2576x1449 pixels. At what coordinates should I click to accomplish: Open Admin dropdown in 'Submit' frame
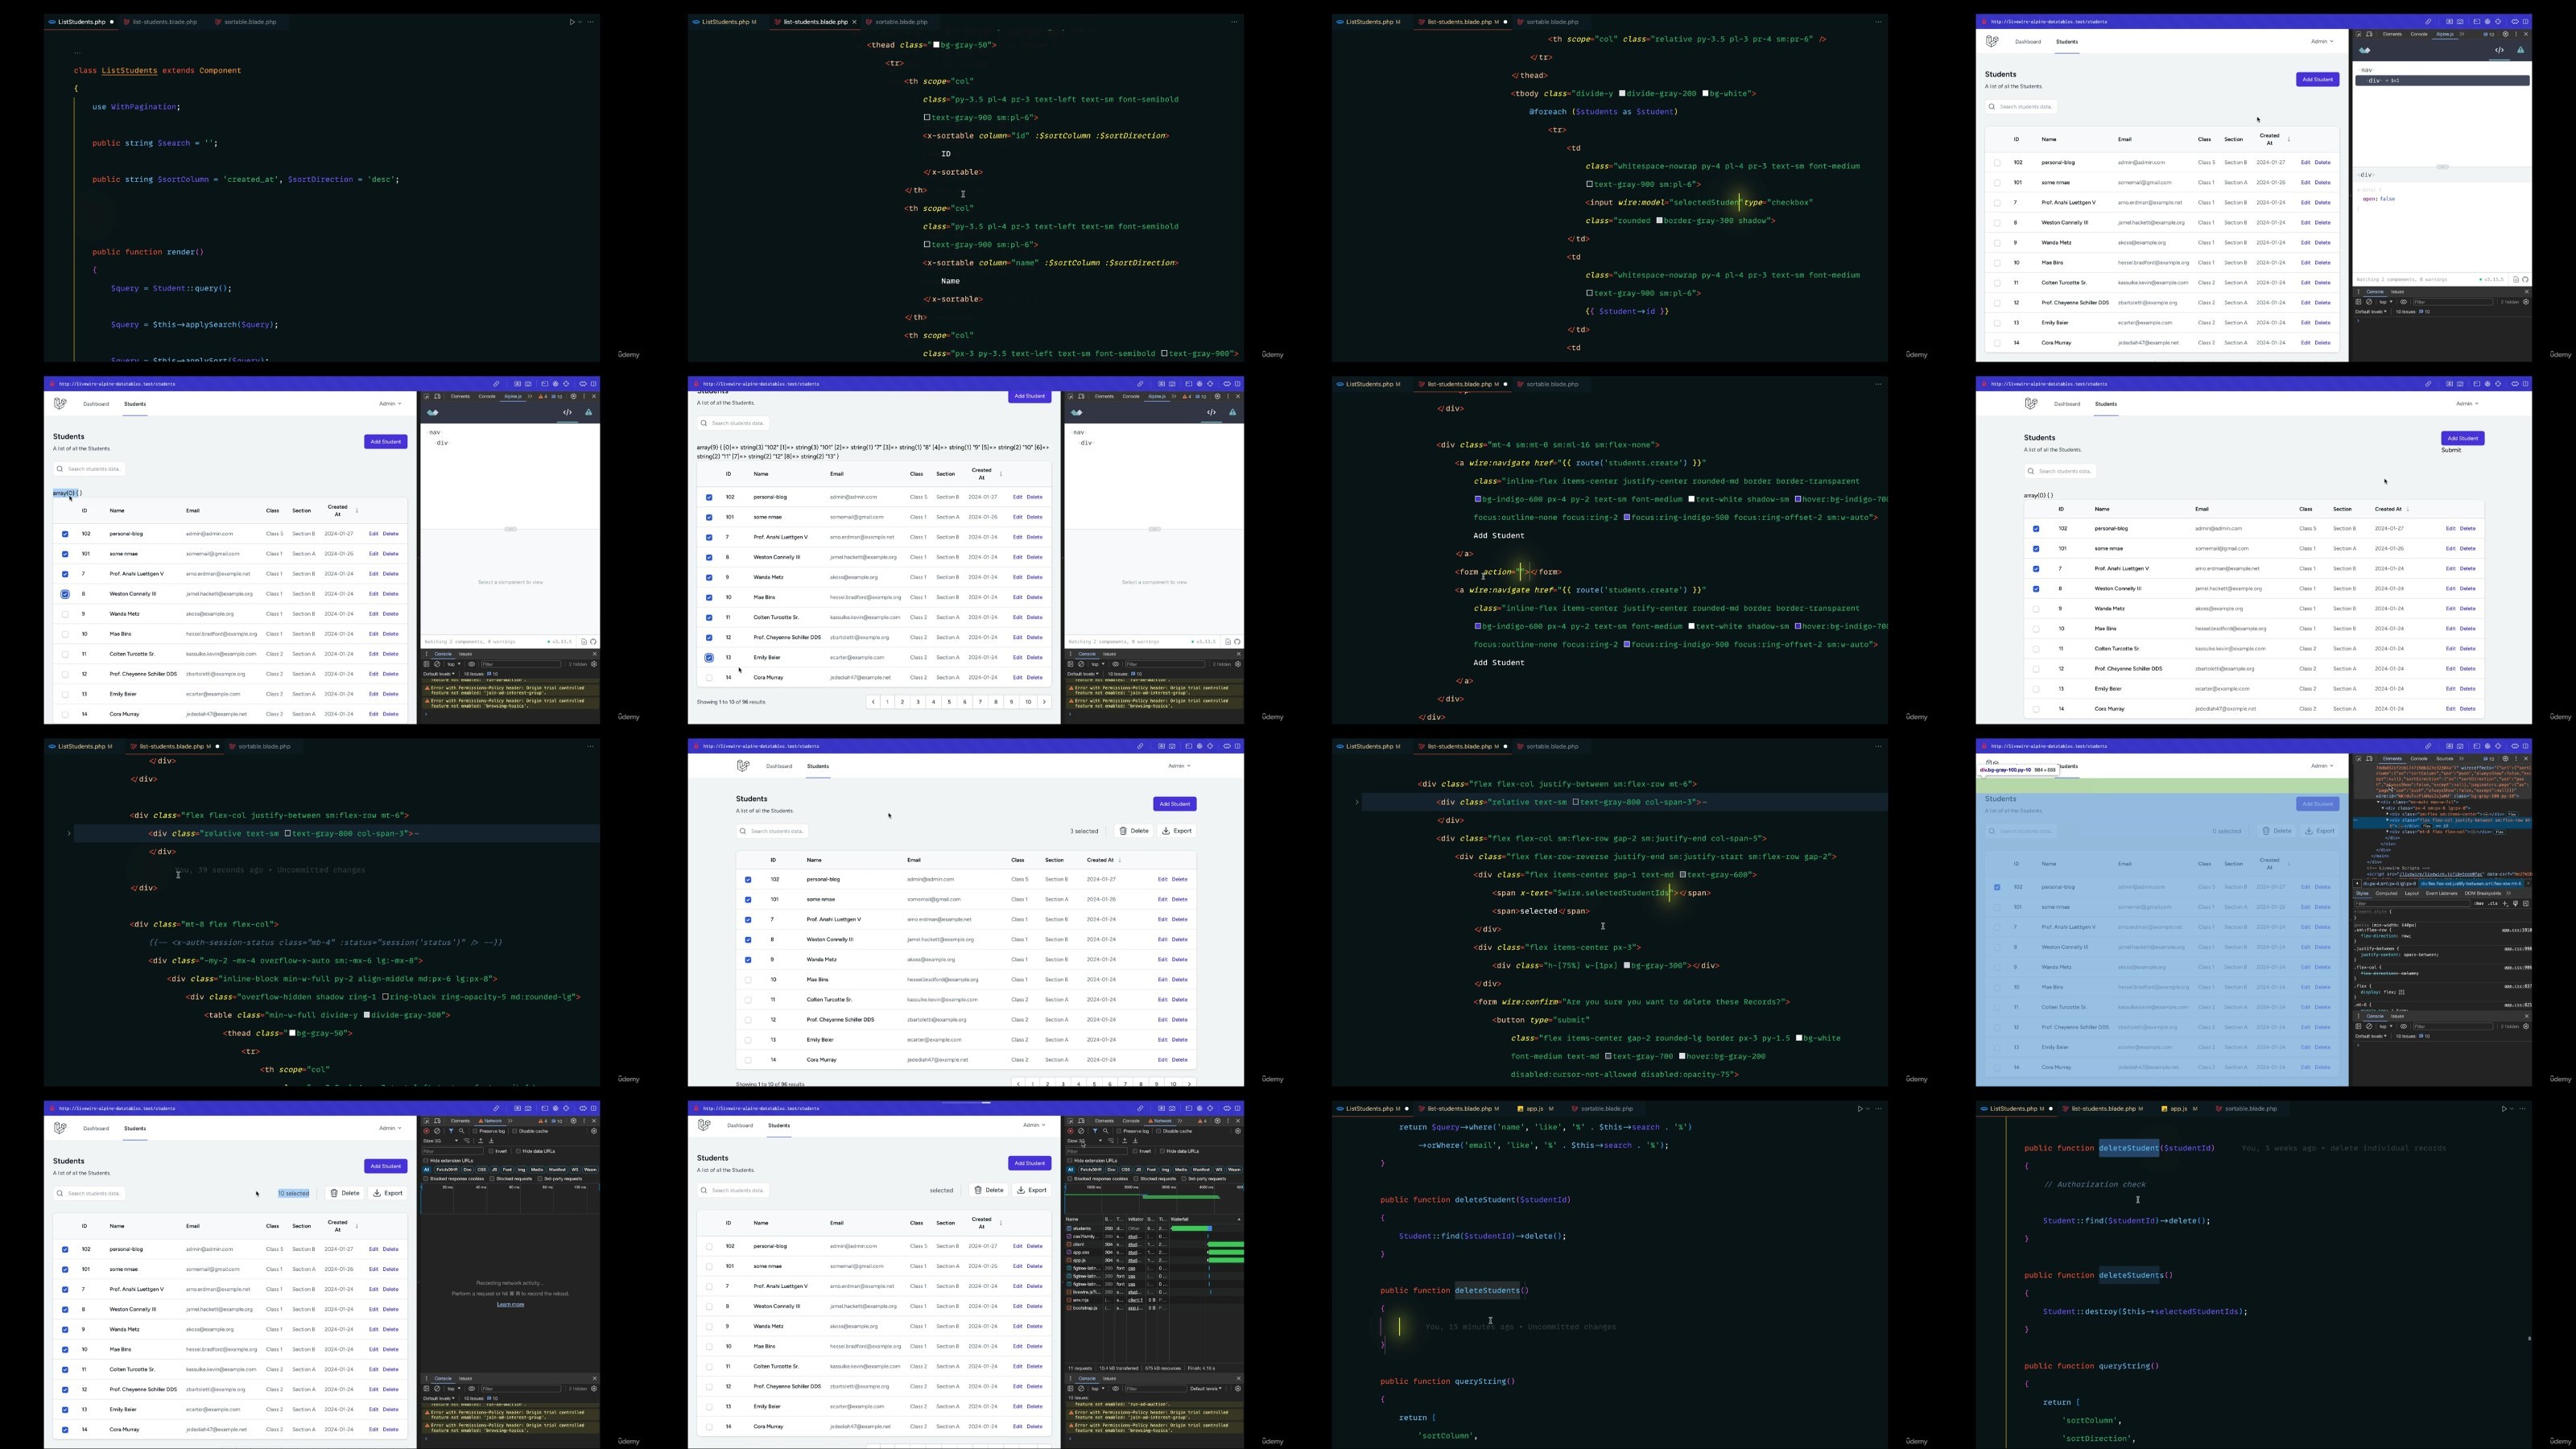[2467, 404]
